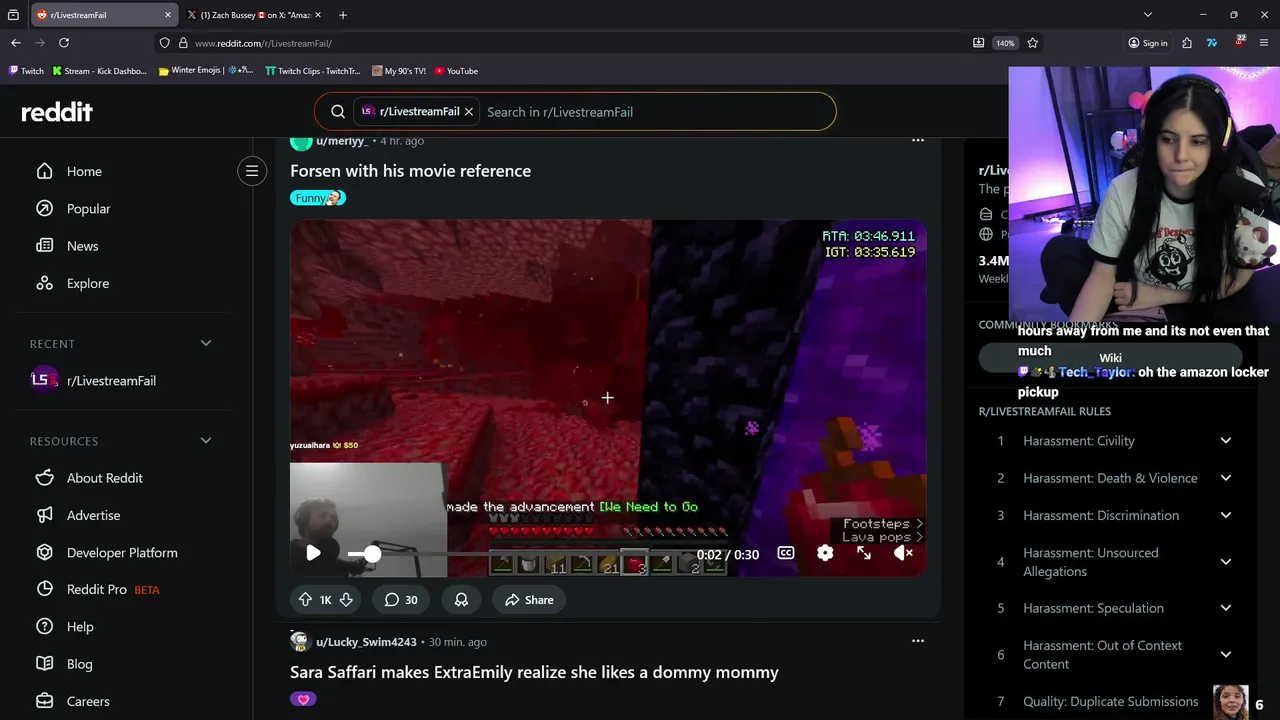Open the Firefox application menu
The width and height of the screenshot is (1280, 720).
[x=1264, y=43]
